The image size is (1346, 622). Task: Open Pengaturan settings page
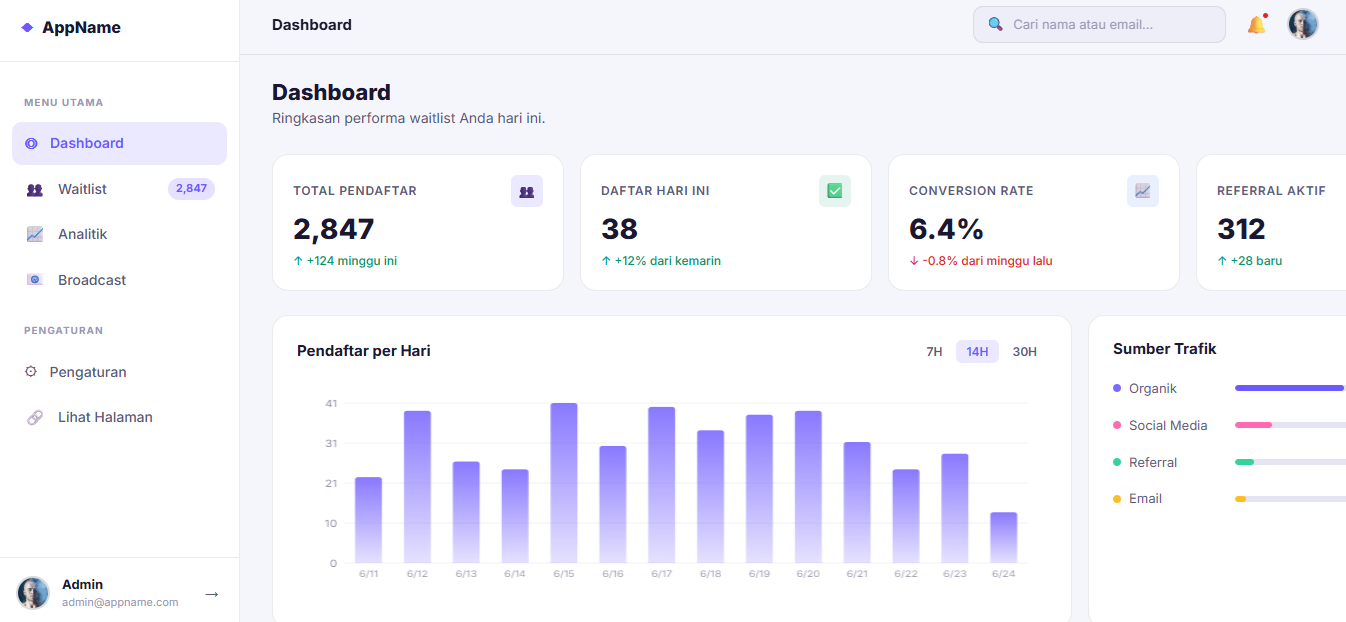click(120, 372)
